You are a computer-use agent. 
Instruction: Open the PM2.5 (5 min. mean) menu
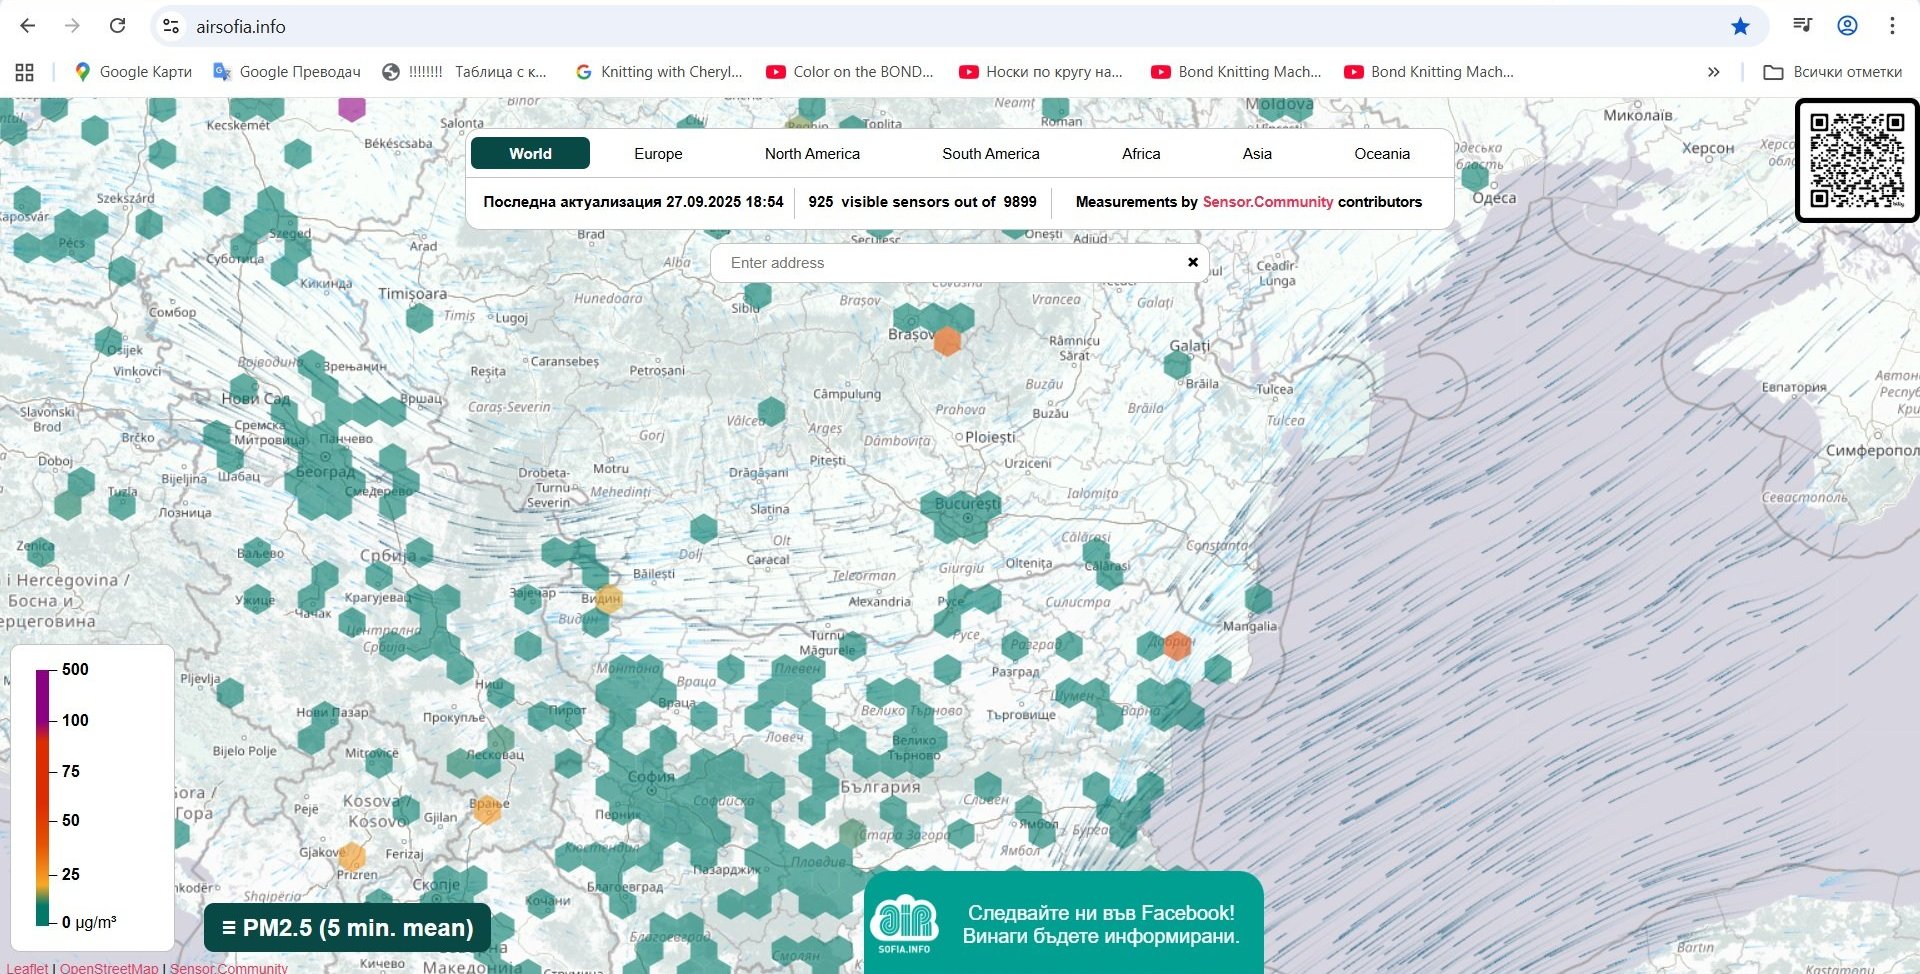pos(347,928)
